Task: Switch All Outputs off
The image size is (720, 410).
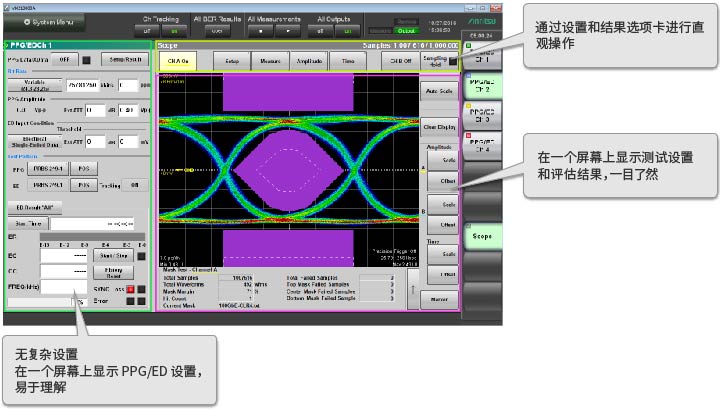Action: point(320,31)
